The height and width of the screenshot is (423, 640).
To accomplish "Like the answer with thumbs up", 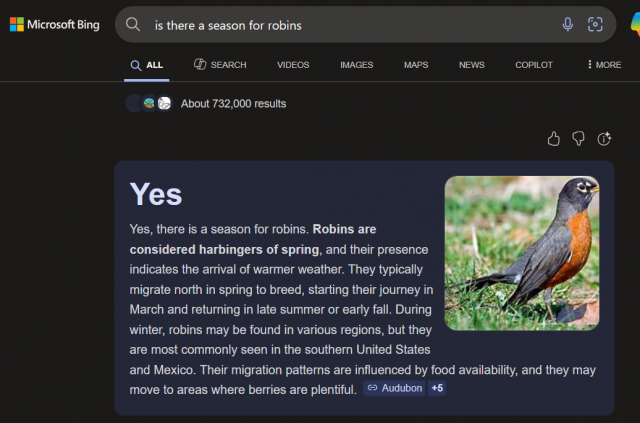I will point(554,138).
